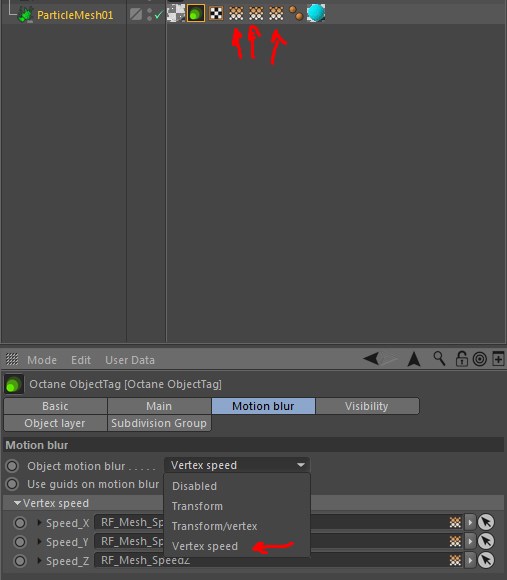This screenshot has width=507, height=580.
Task: Open the Object layer tab
Action: click(55, 423)
